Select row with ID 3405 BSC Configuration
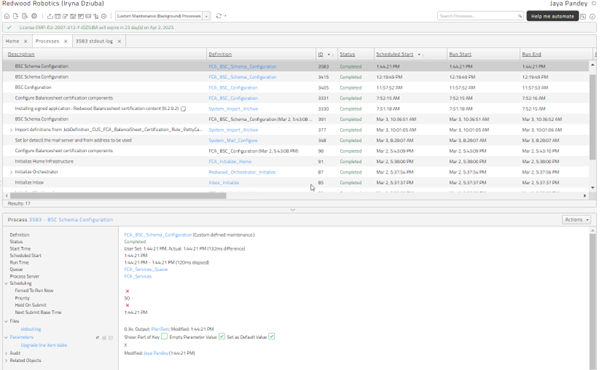 [296, 88]
